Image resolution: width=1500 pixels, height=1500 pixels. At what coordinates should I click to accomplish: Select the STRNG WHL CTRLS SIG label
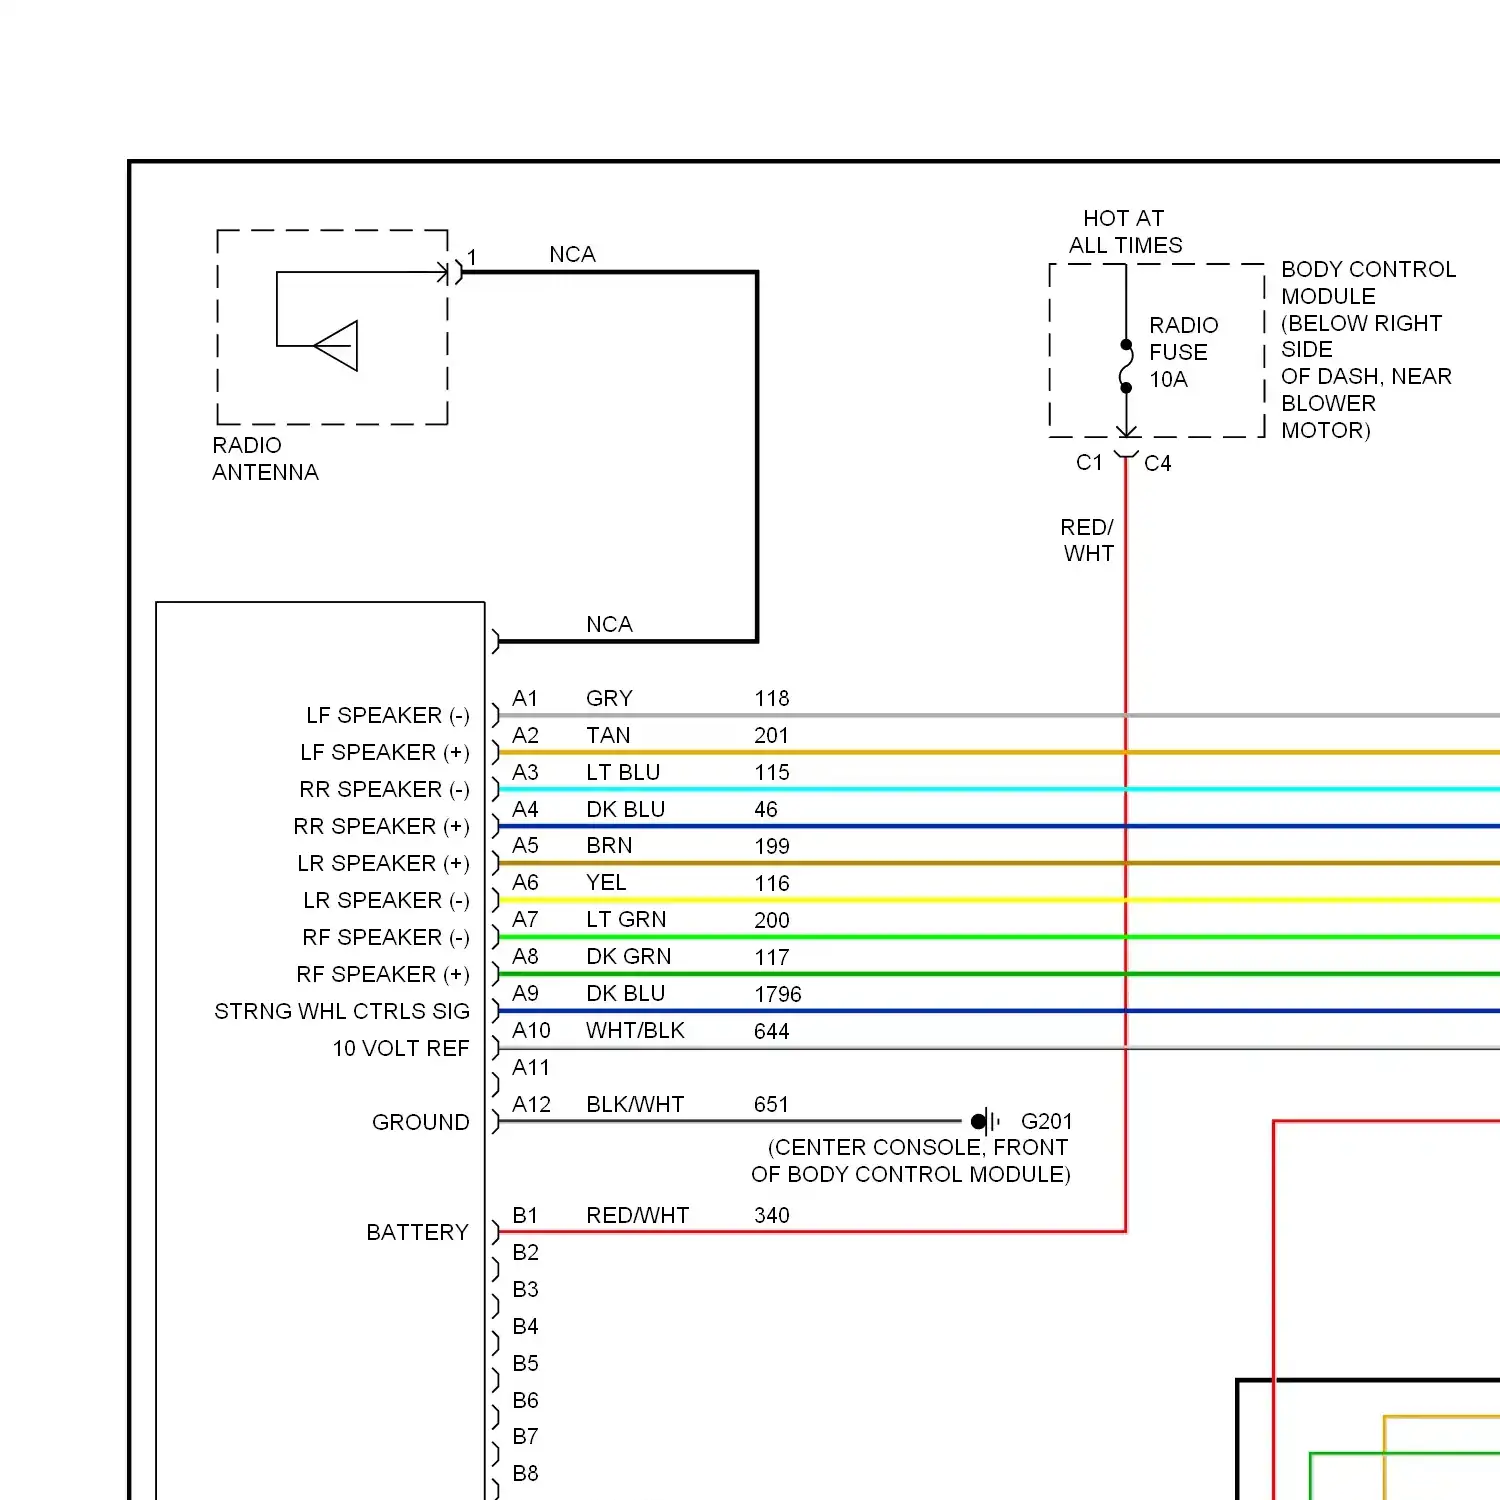(342, 1012)
